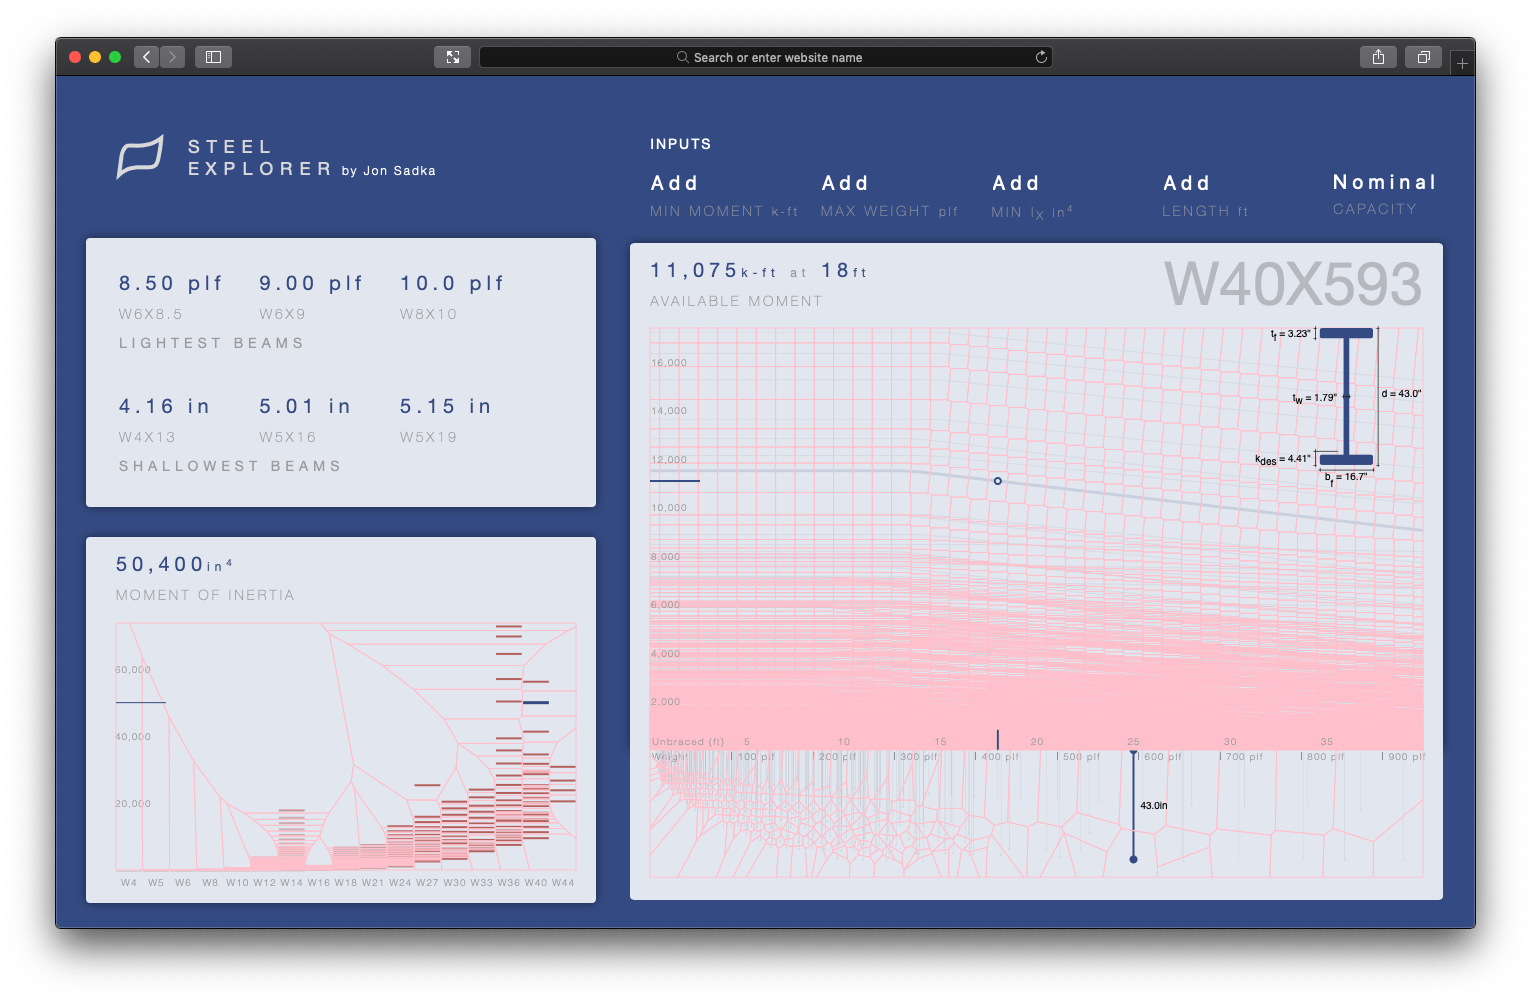Click the LIGHTEST BEAMS heading
Screen dimensions: 1531x1002
pyautogui.click(x=211, y=343)
